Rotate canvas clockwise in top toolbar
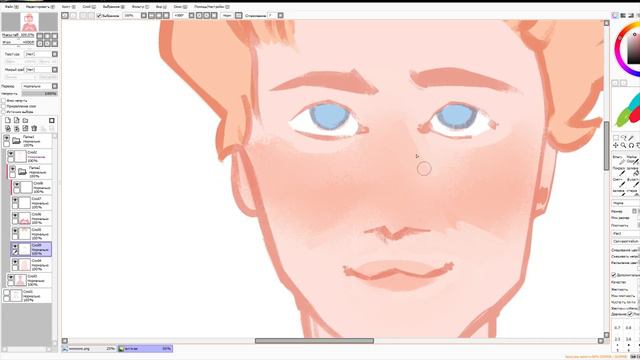The height and width of the screenshot is (360, 640). (x=207, y=16)
